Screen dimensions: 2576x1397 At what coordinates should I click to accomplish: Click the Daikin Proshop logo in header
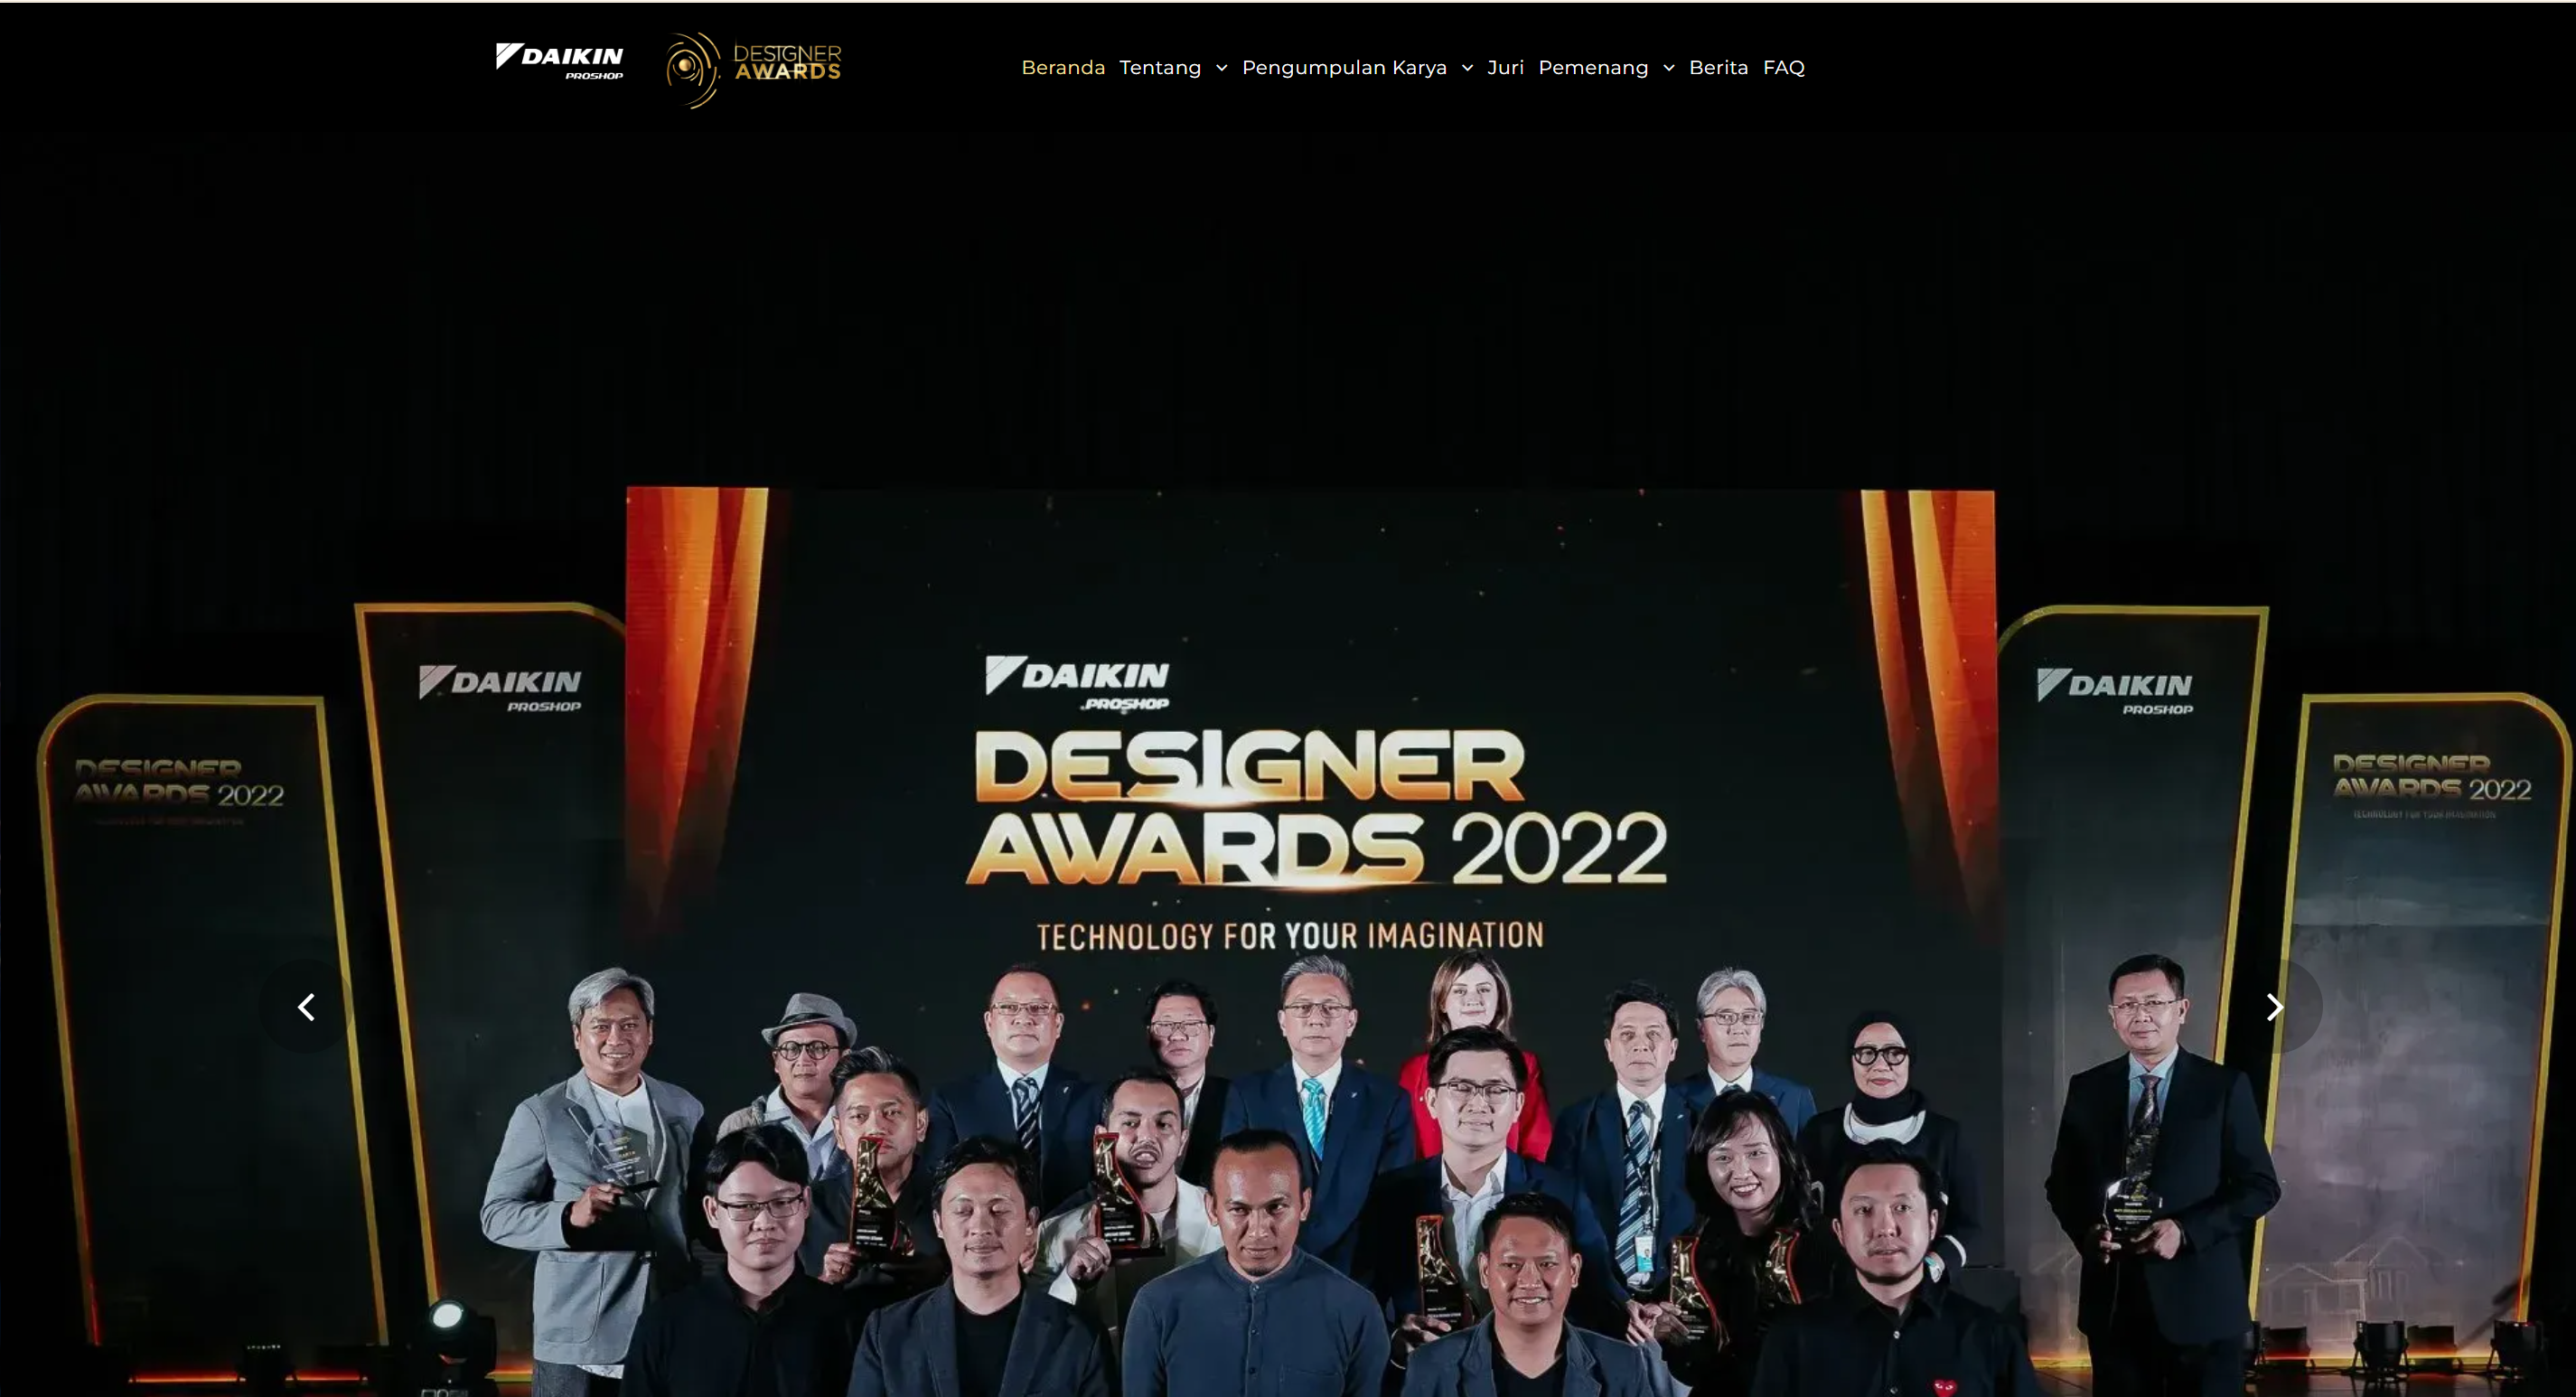click(559, 61)
